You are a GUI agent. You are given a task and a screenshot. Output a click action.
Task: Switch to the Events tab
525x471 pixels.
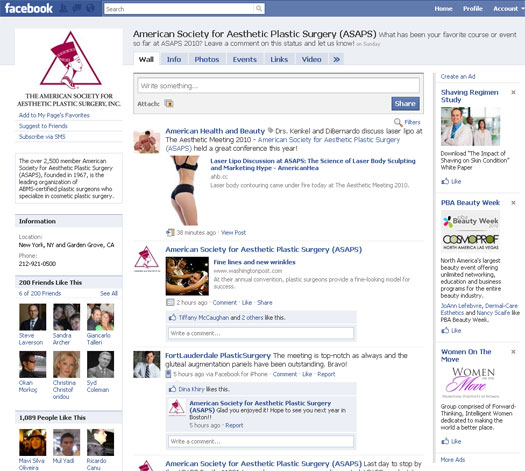pos(245,60)
